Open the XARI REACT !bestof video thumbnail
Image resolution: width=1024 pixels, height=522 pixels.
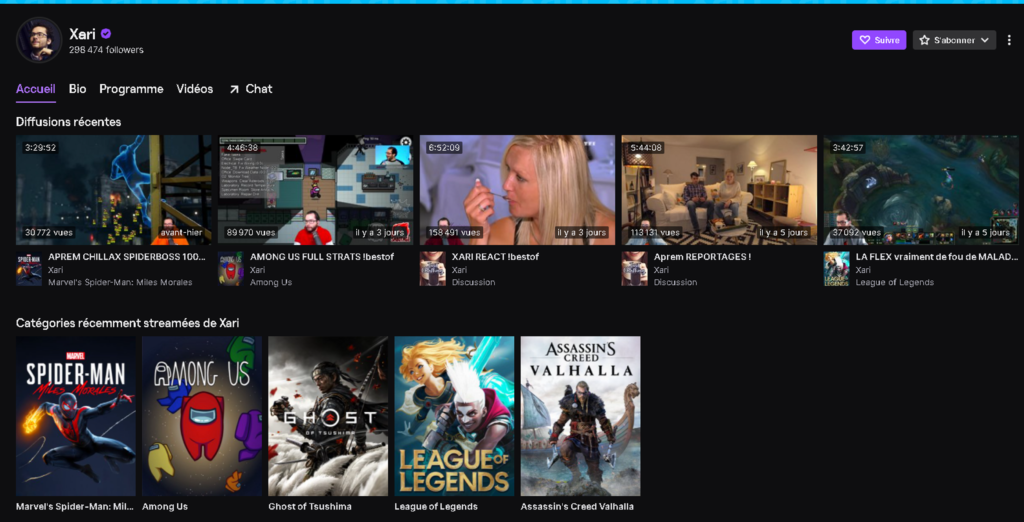pos(517,190)
